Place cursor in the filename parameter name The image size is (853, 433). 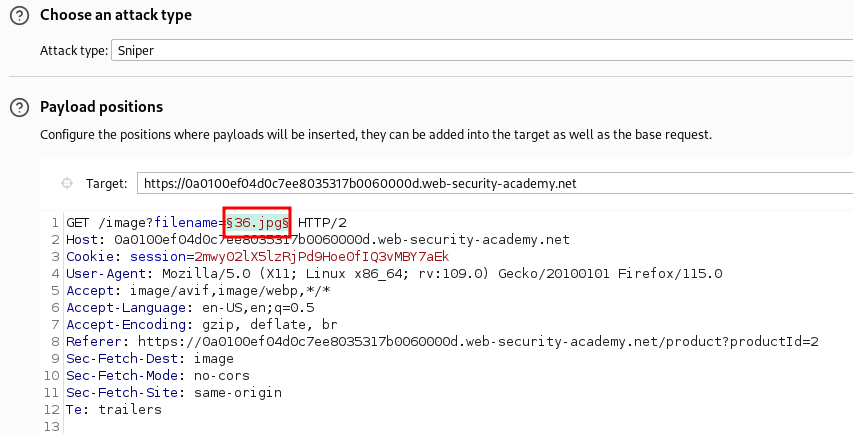click(x=186, y=222)
